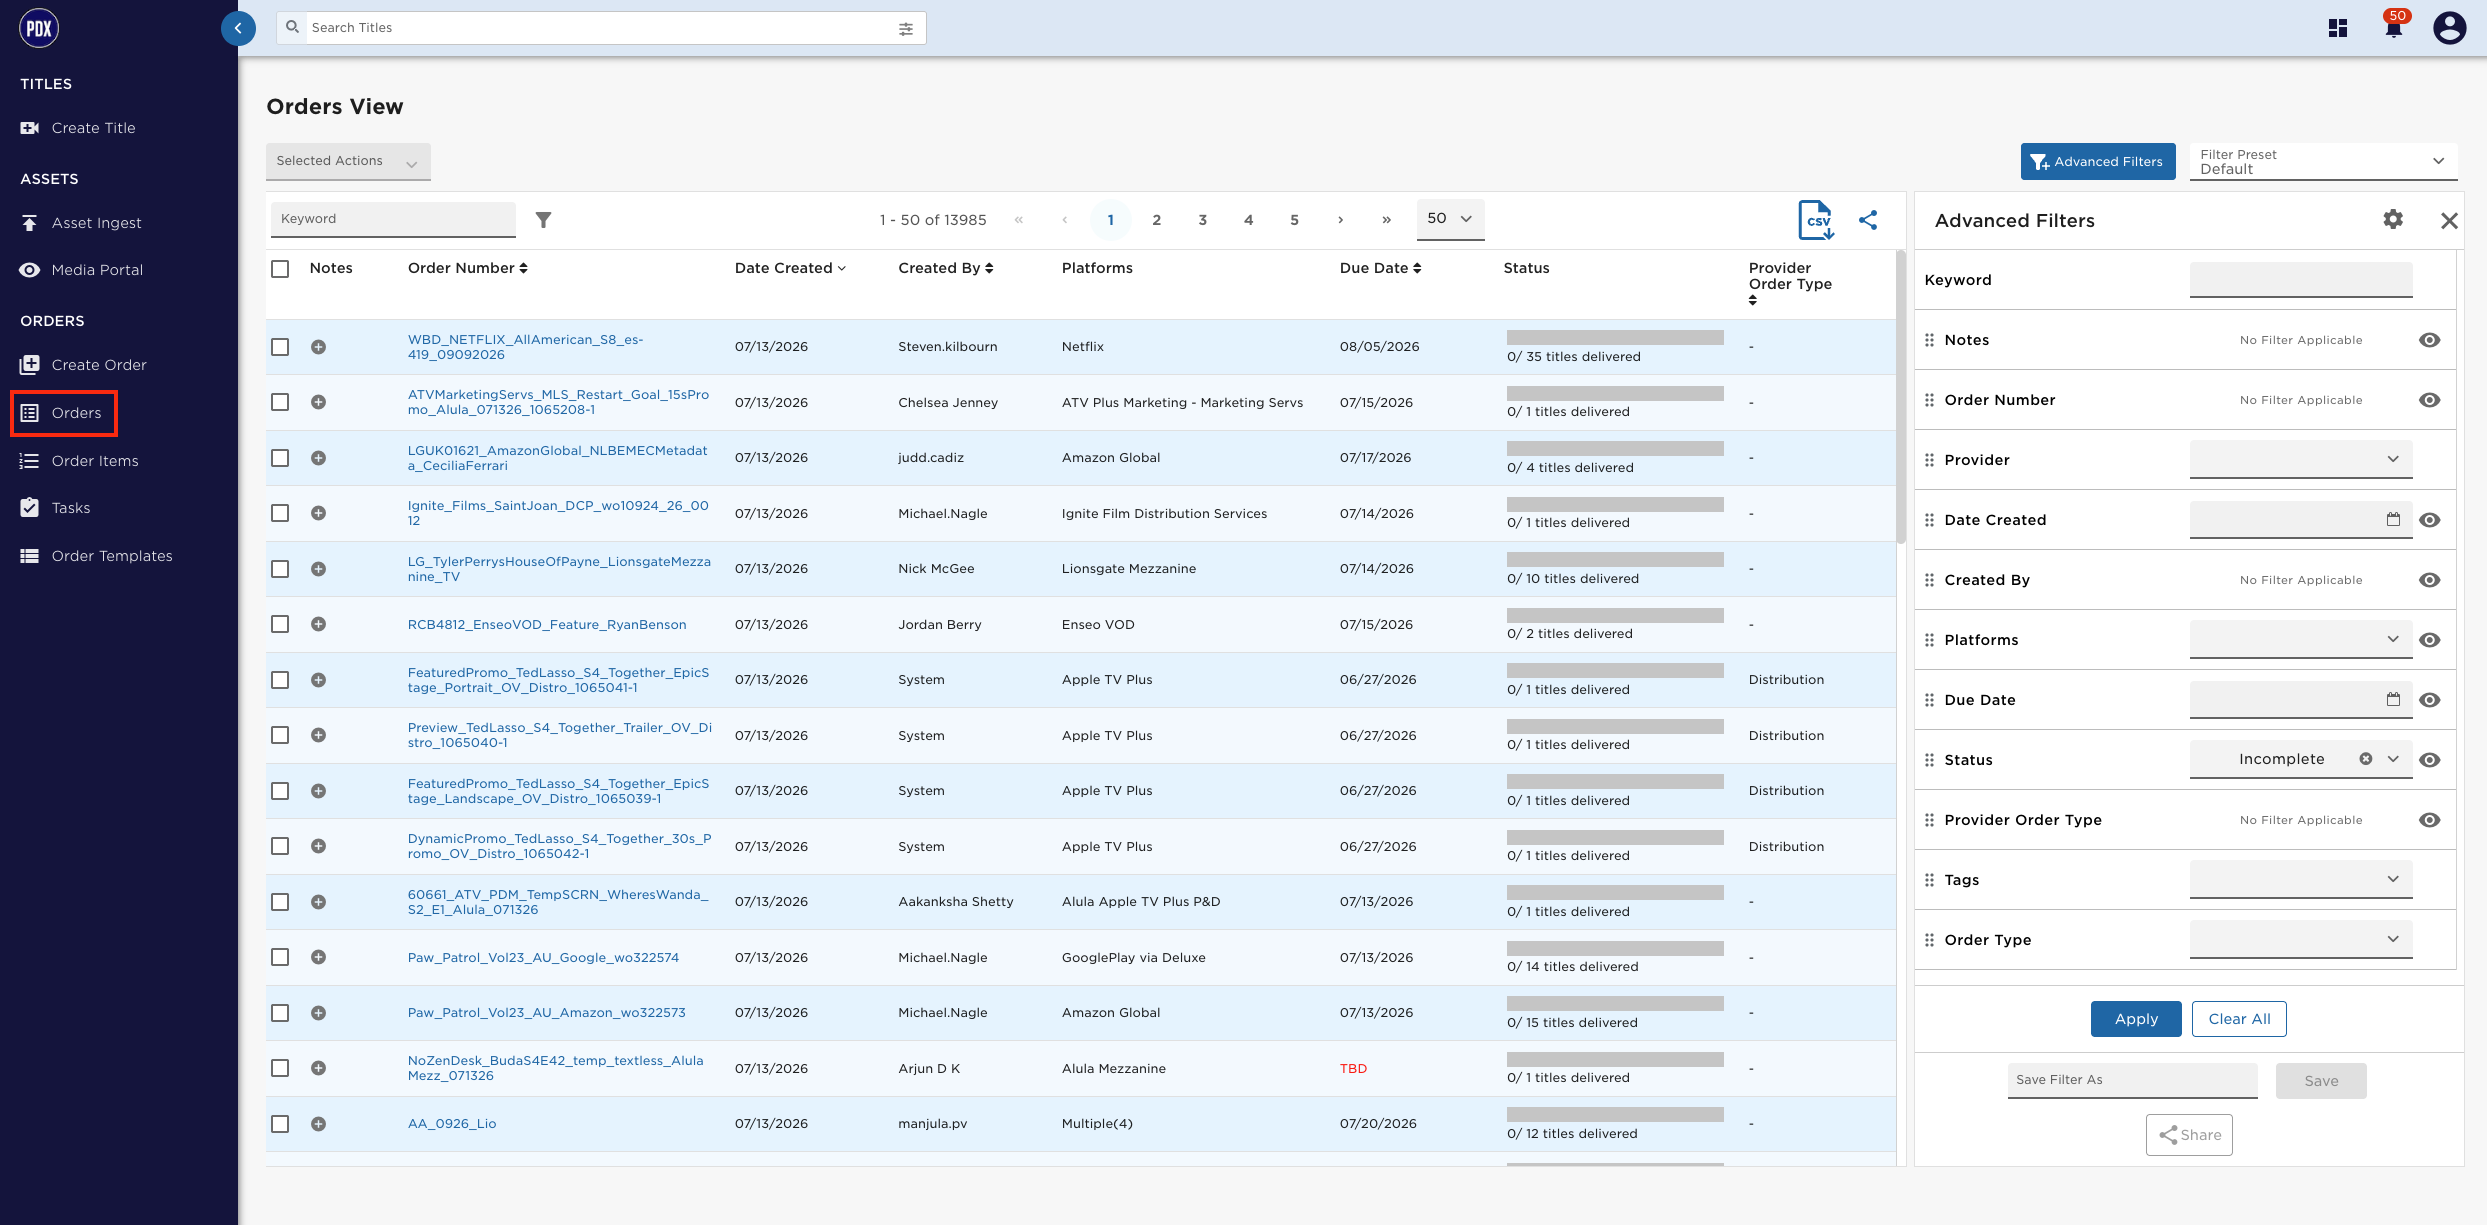Export orders as CSV
The height and width of the screenshot is (1225, 2487).
click(x=1817, y=220)
